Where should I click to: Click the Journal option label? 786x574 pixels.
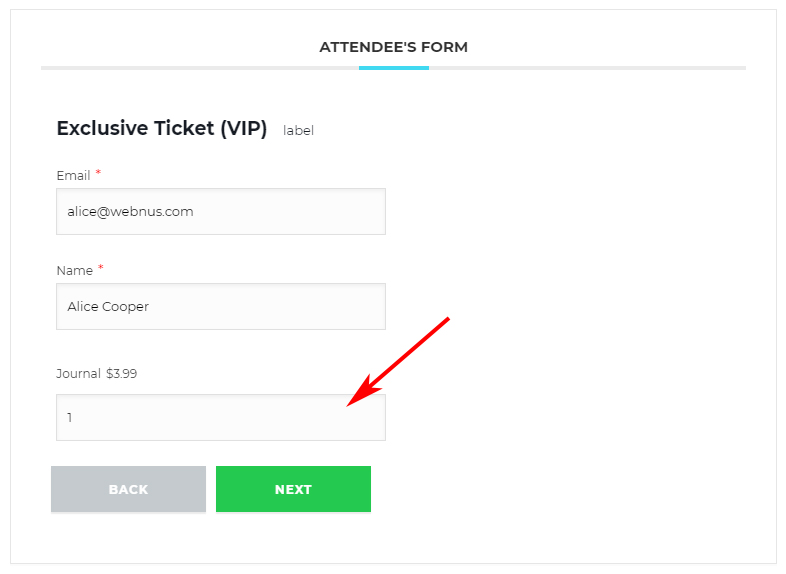[78, 373]
